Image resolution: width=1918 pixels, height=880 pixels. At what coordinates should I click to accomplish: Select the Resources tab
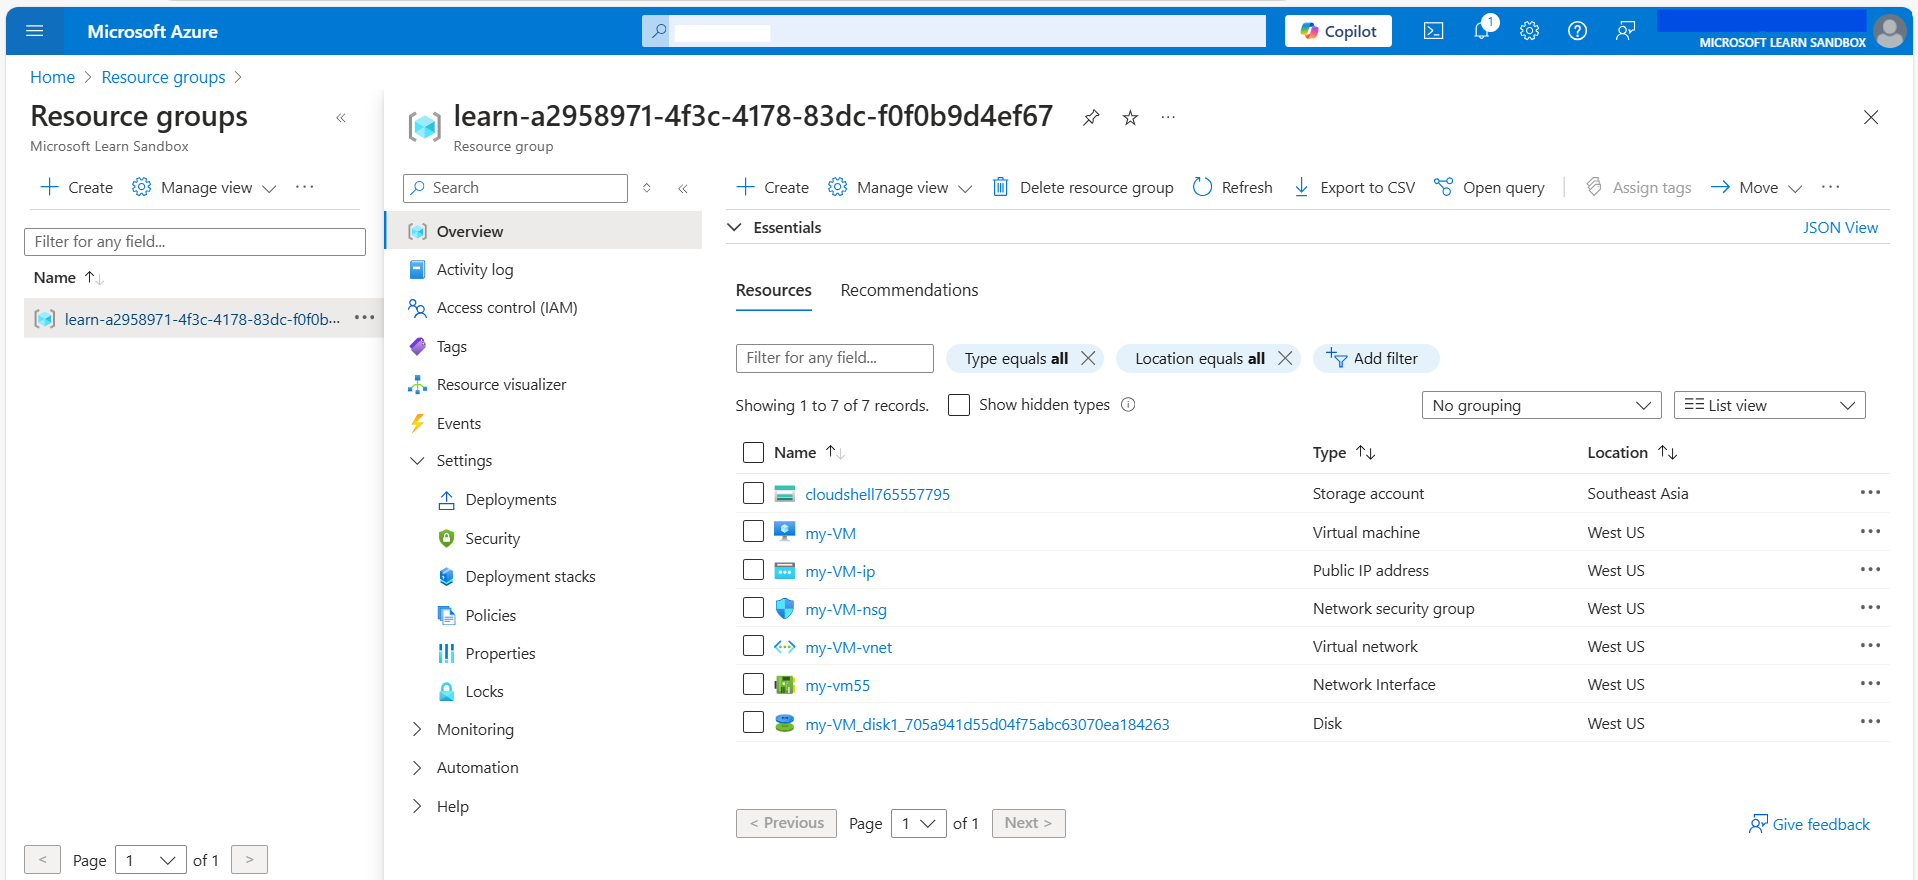(x=773, y=290)
